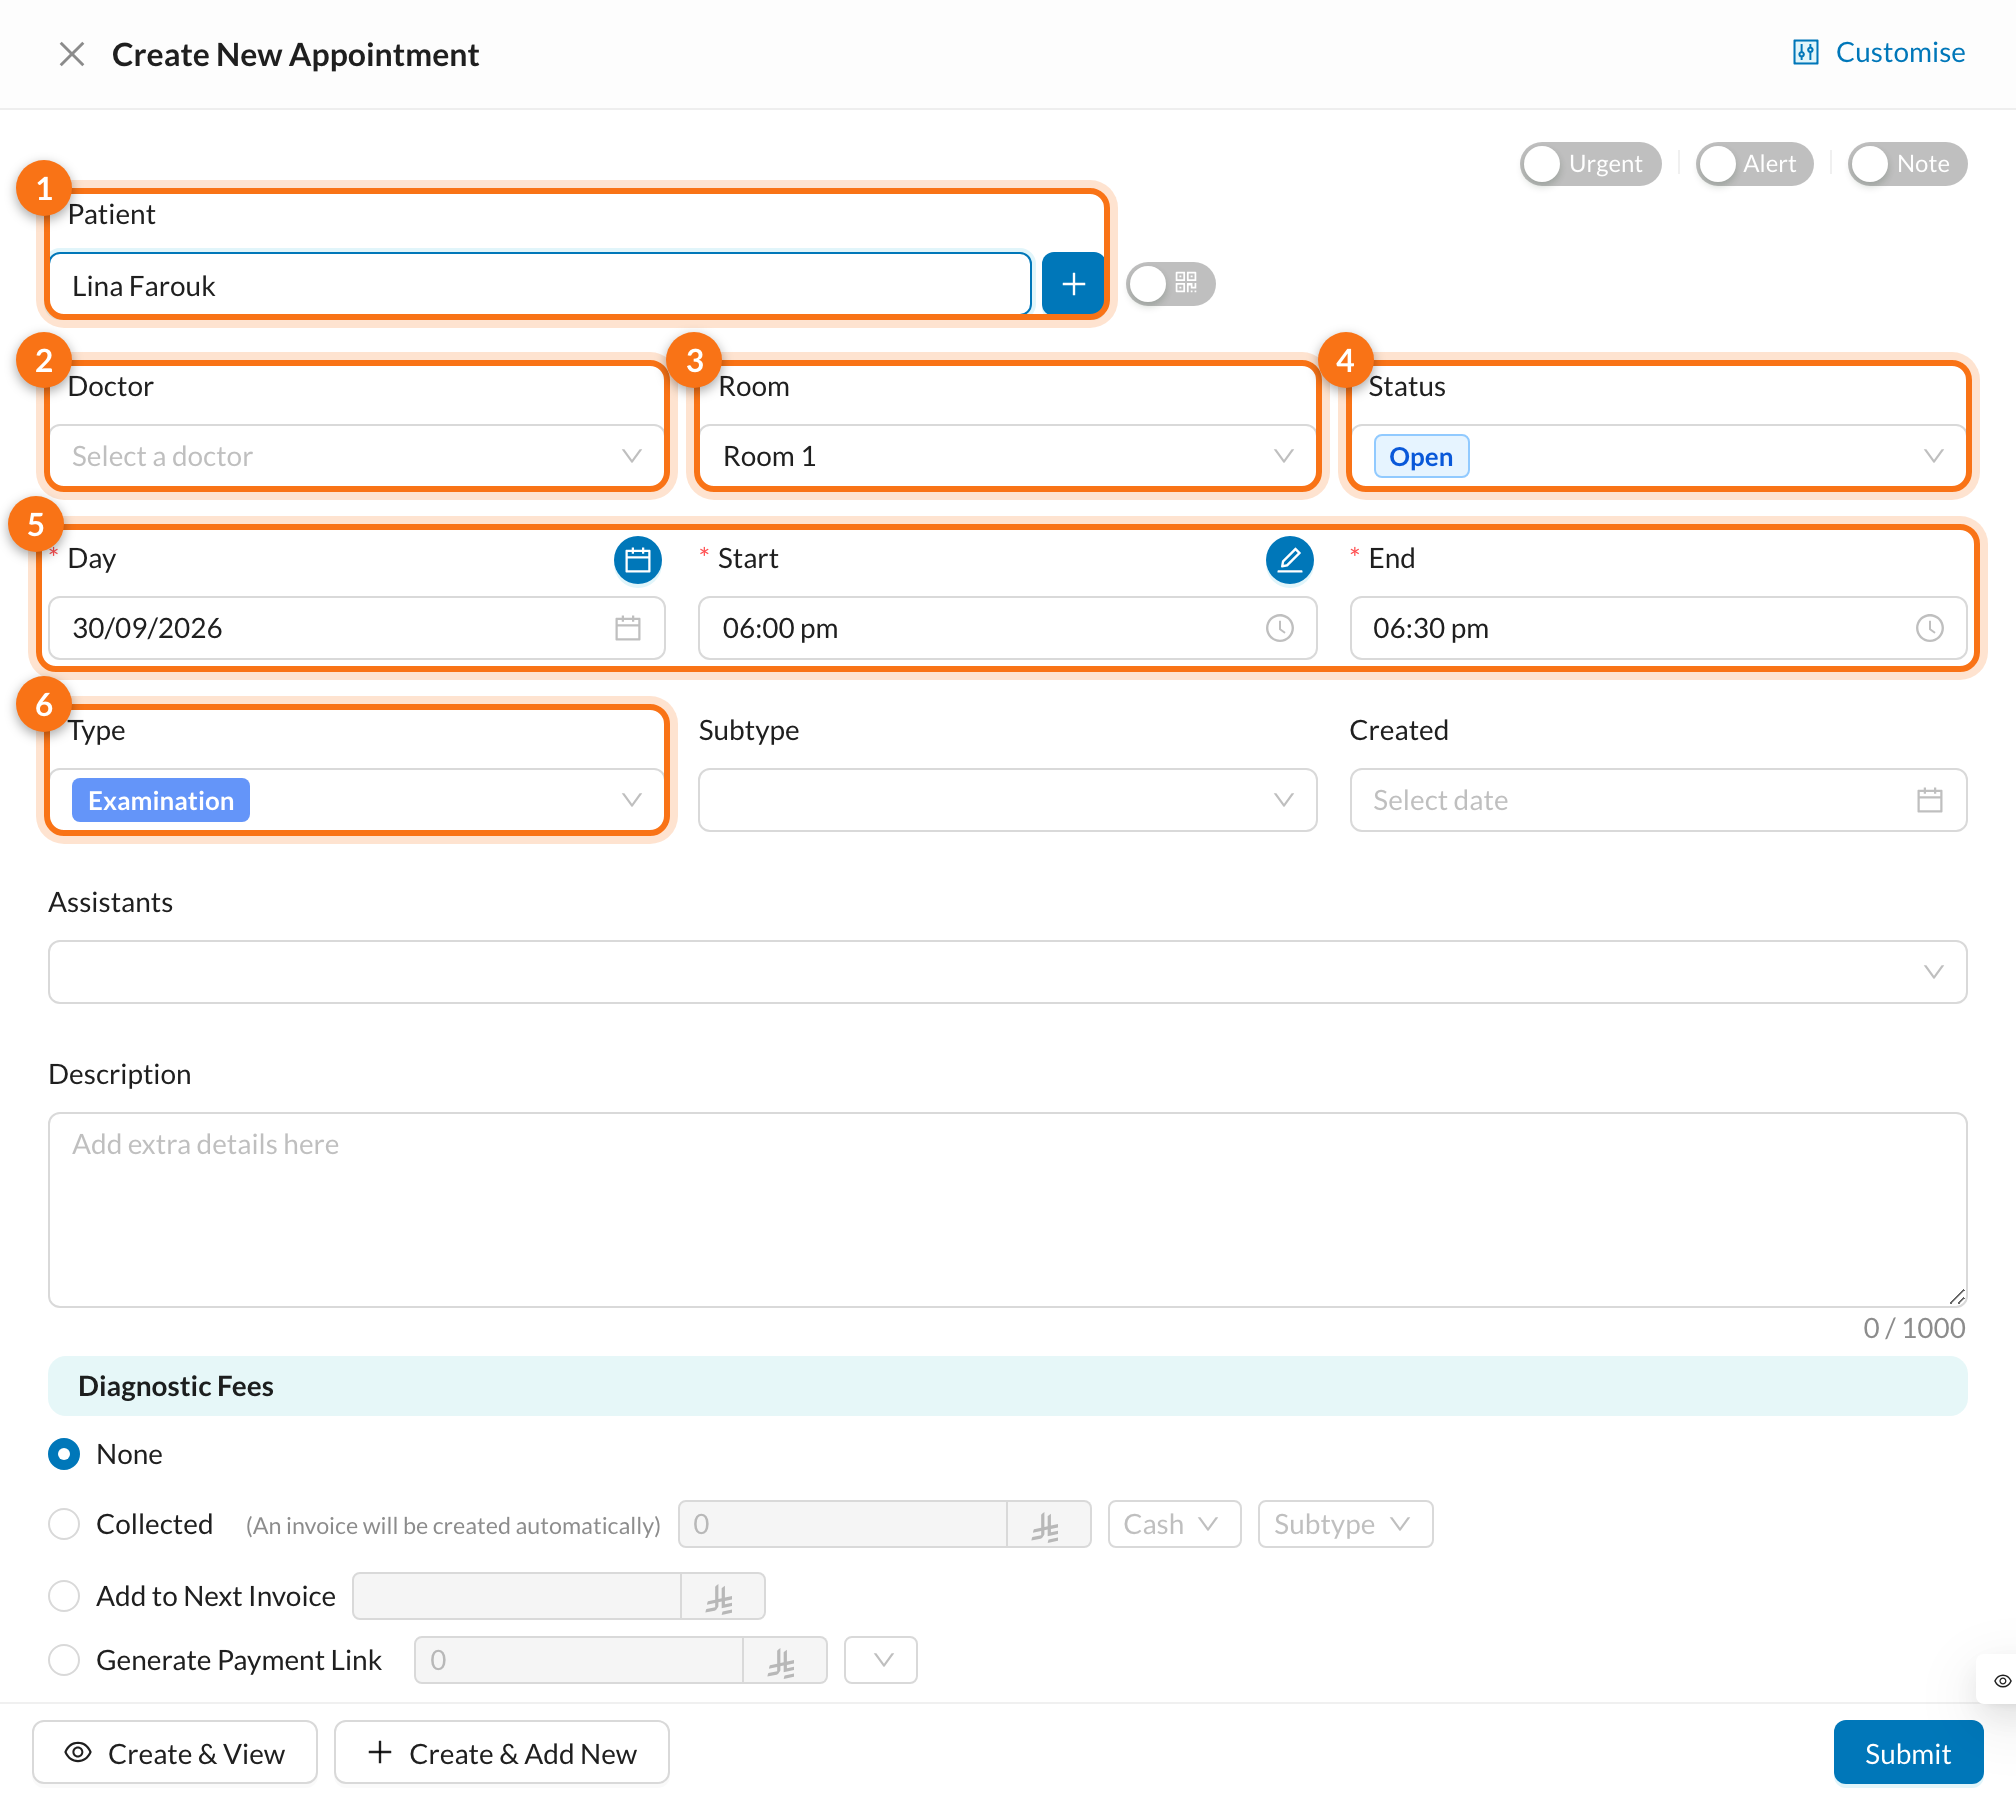The width and height of the screenshot is (2016, 1800).
Task: Open the Customise form layout link
Action: coord(1879,52)
